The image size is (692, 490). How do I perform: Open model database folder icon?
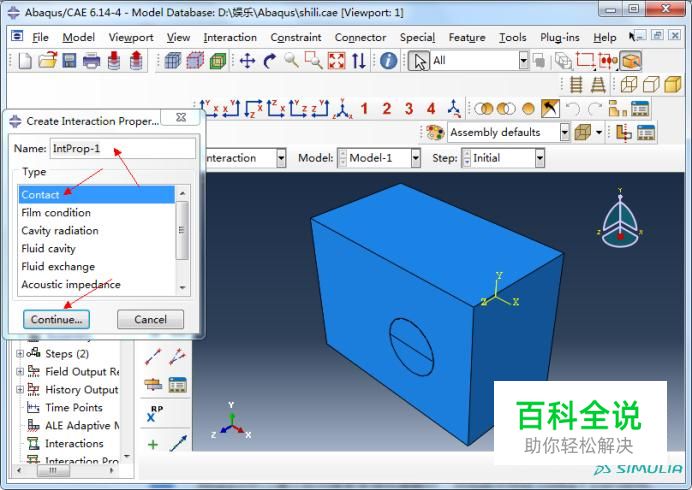coord(47,60)
